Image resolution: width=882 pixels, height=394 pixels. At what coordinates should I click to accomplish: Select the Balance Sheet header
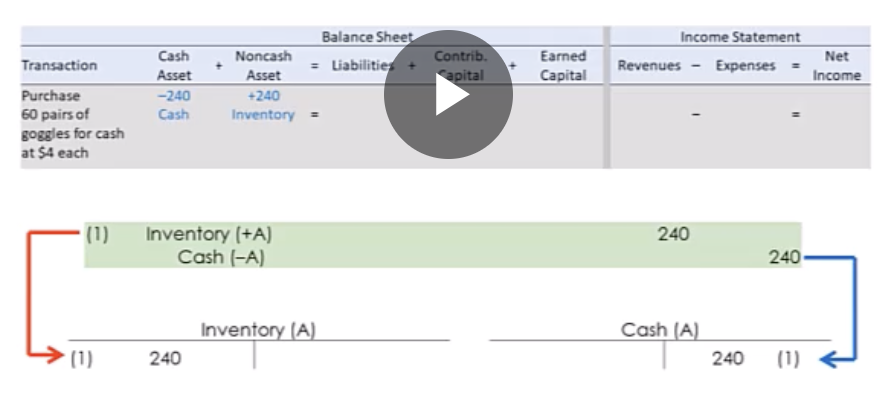coord(367,37)
